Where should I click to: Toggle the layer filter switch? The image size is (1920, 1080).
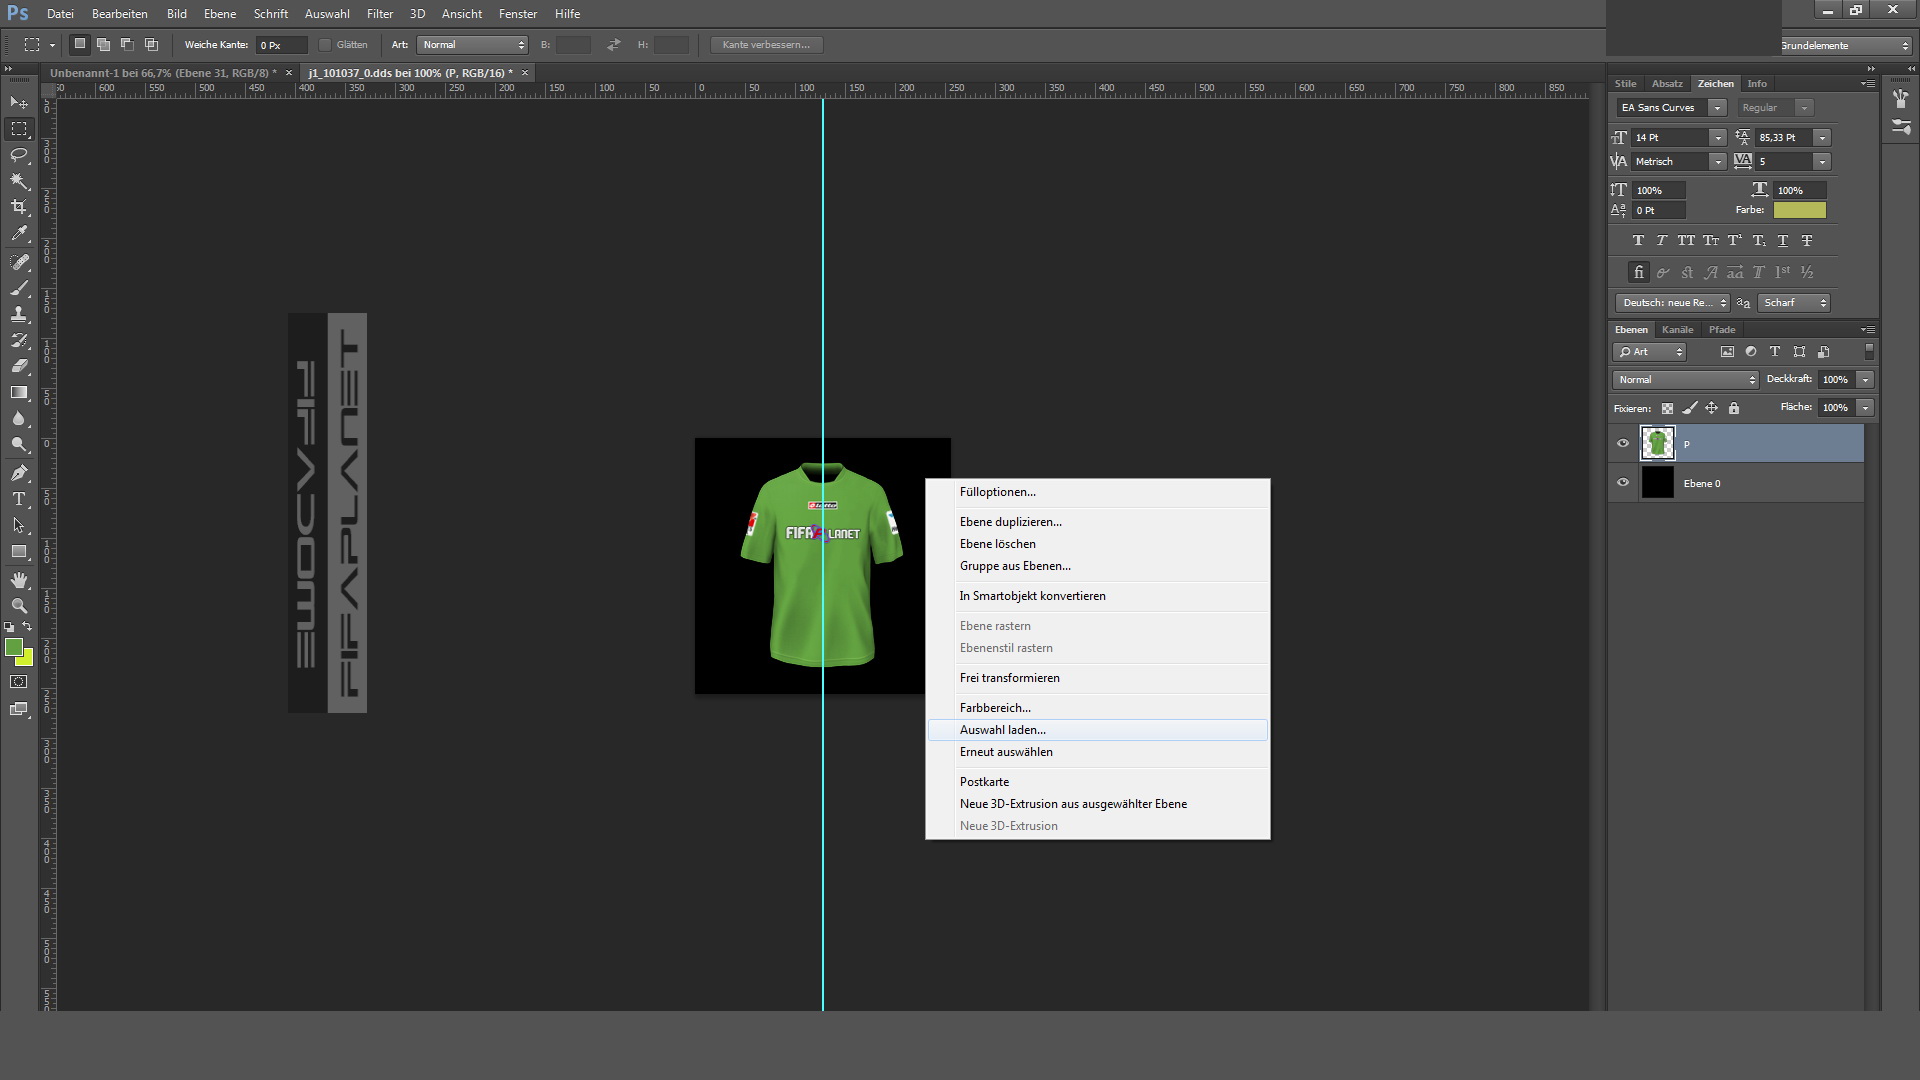1869,352
